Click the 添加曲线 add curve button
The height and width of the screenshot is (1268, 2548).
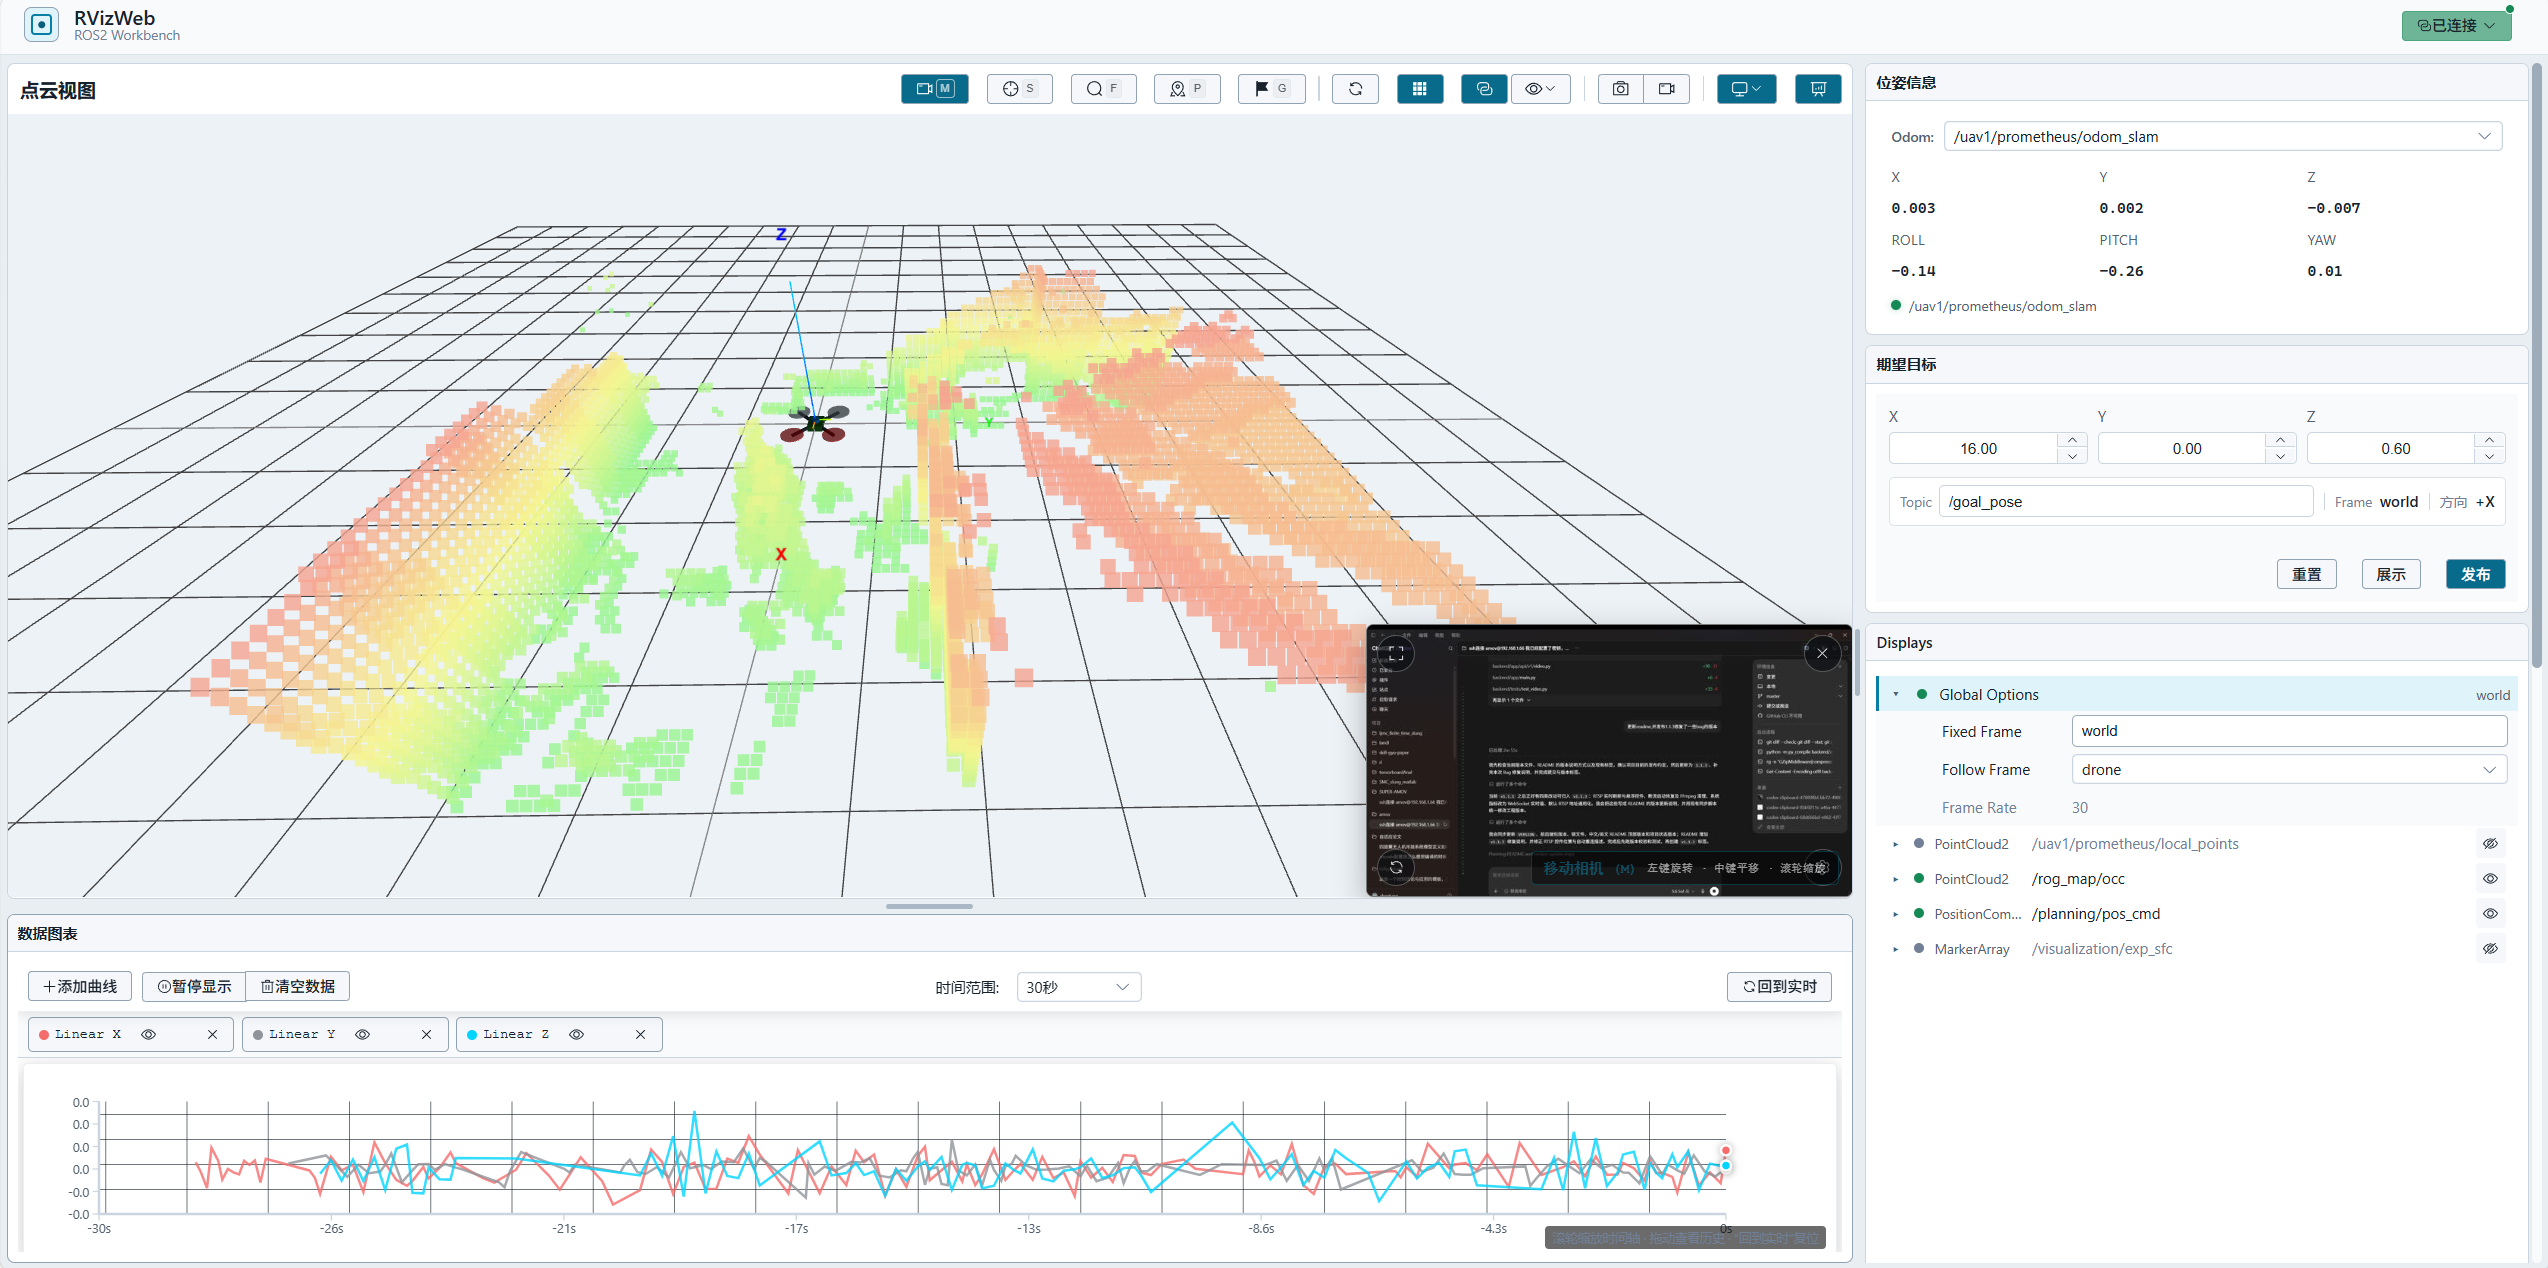click(x=80, y=987)
